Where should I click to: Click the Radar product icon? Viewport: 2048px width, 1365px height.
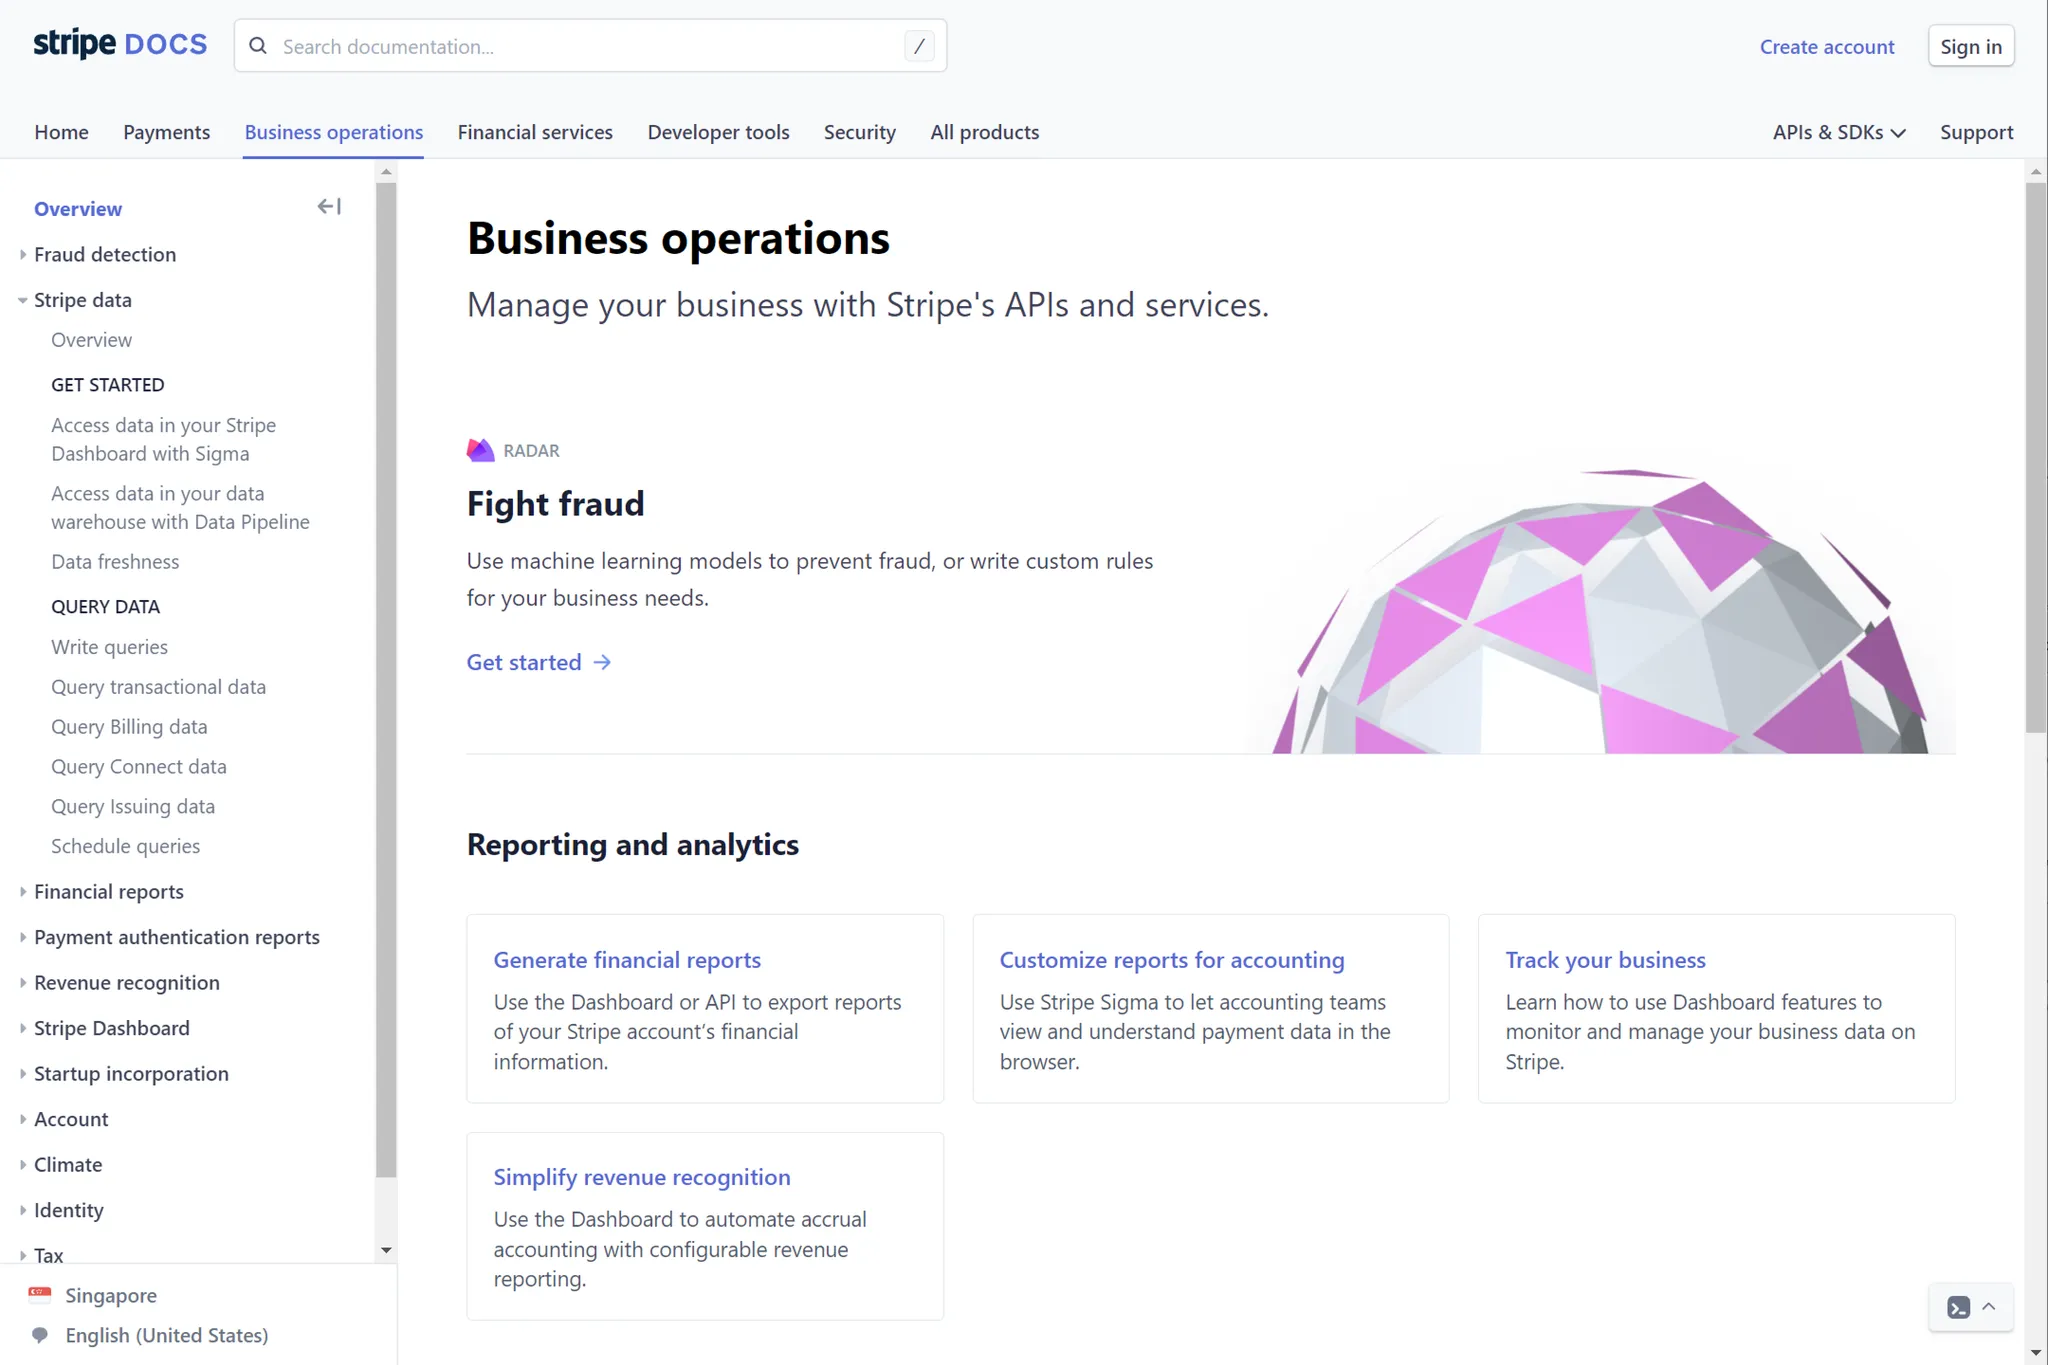point(480,450)
